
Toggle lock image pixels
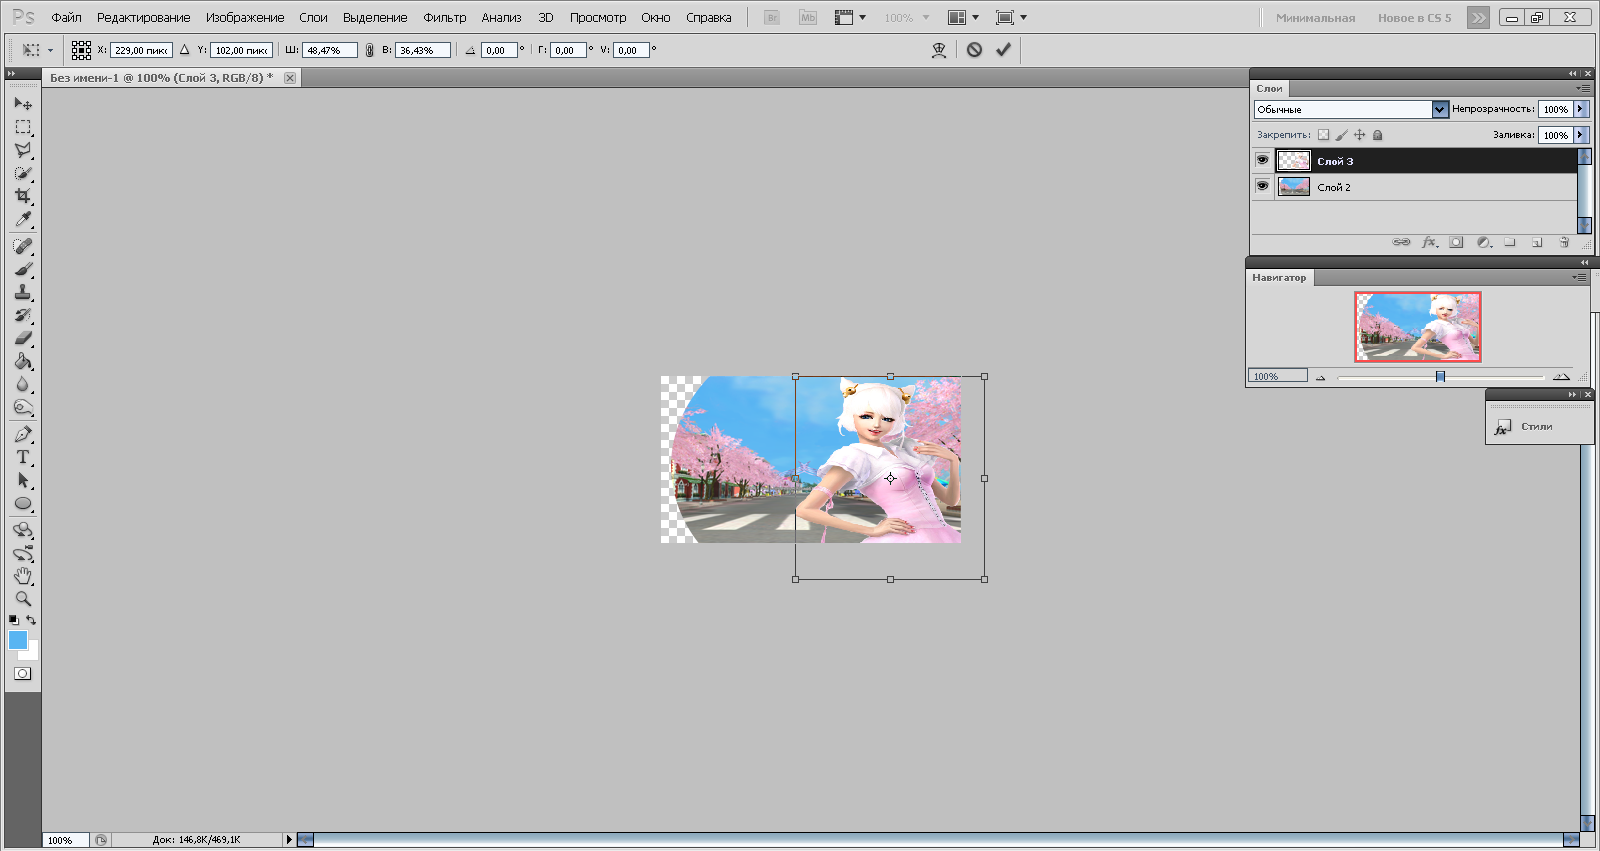pyautogui.click(x=1342, y=135)
